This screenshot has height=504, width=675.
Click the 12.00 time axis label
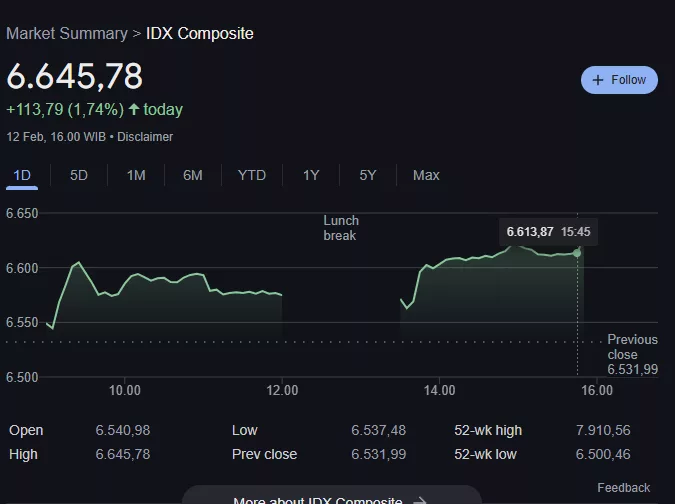click(282, 390)
